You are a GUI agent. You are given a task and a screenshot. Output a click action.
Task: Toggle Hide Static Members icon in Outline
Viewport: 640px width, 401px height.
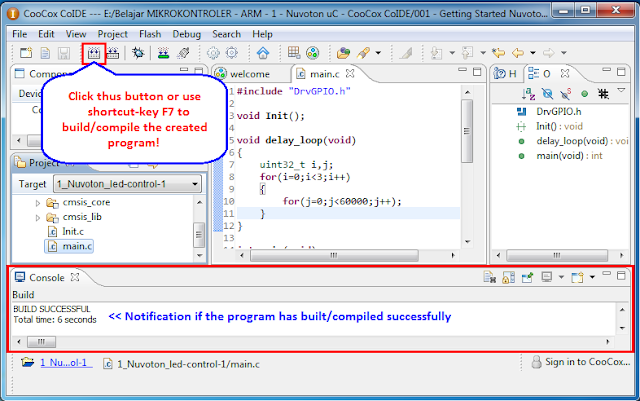click(566, 94)
